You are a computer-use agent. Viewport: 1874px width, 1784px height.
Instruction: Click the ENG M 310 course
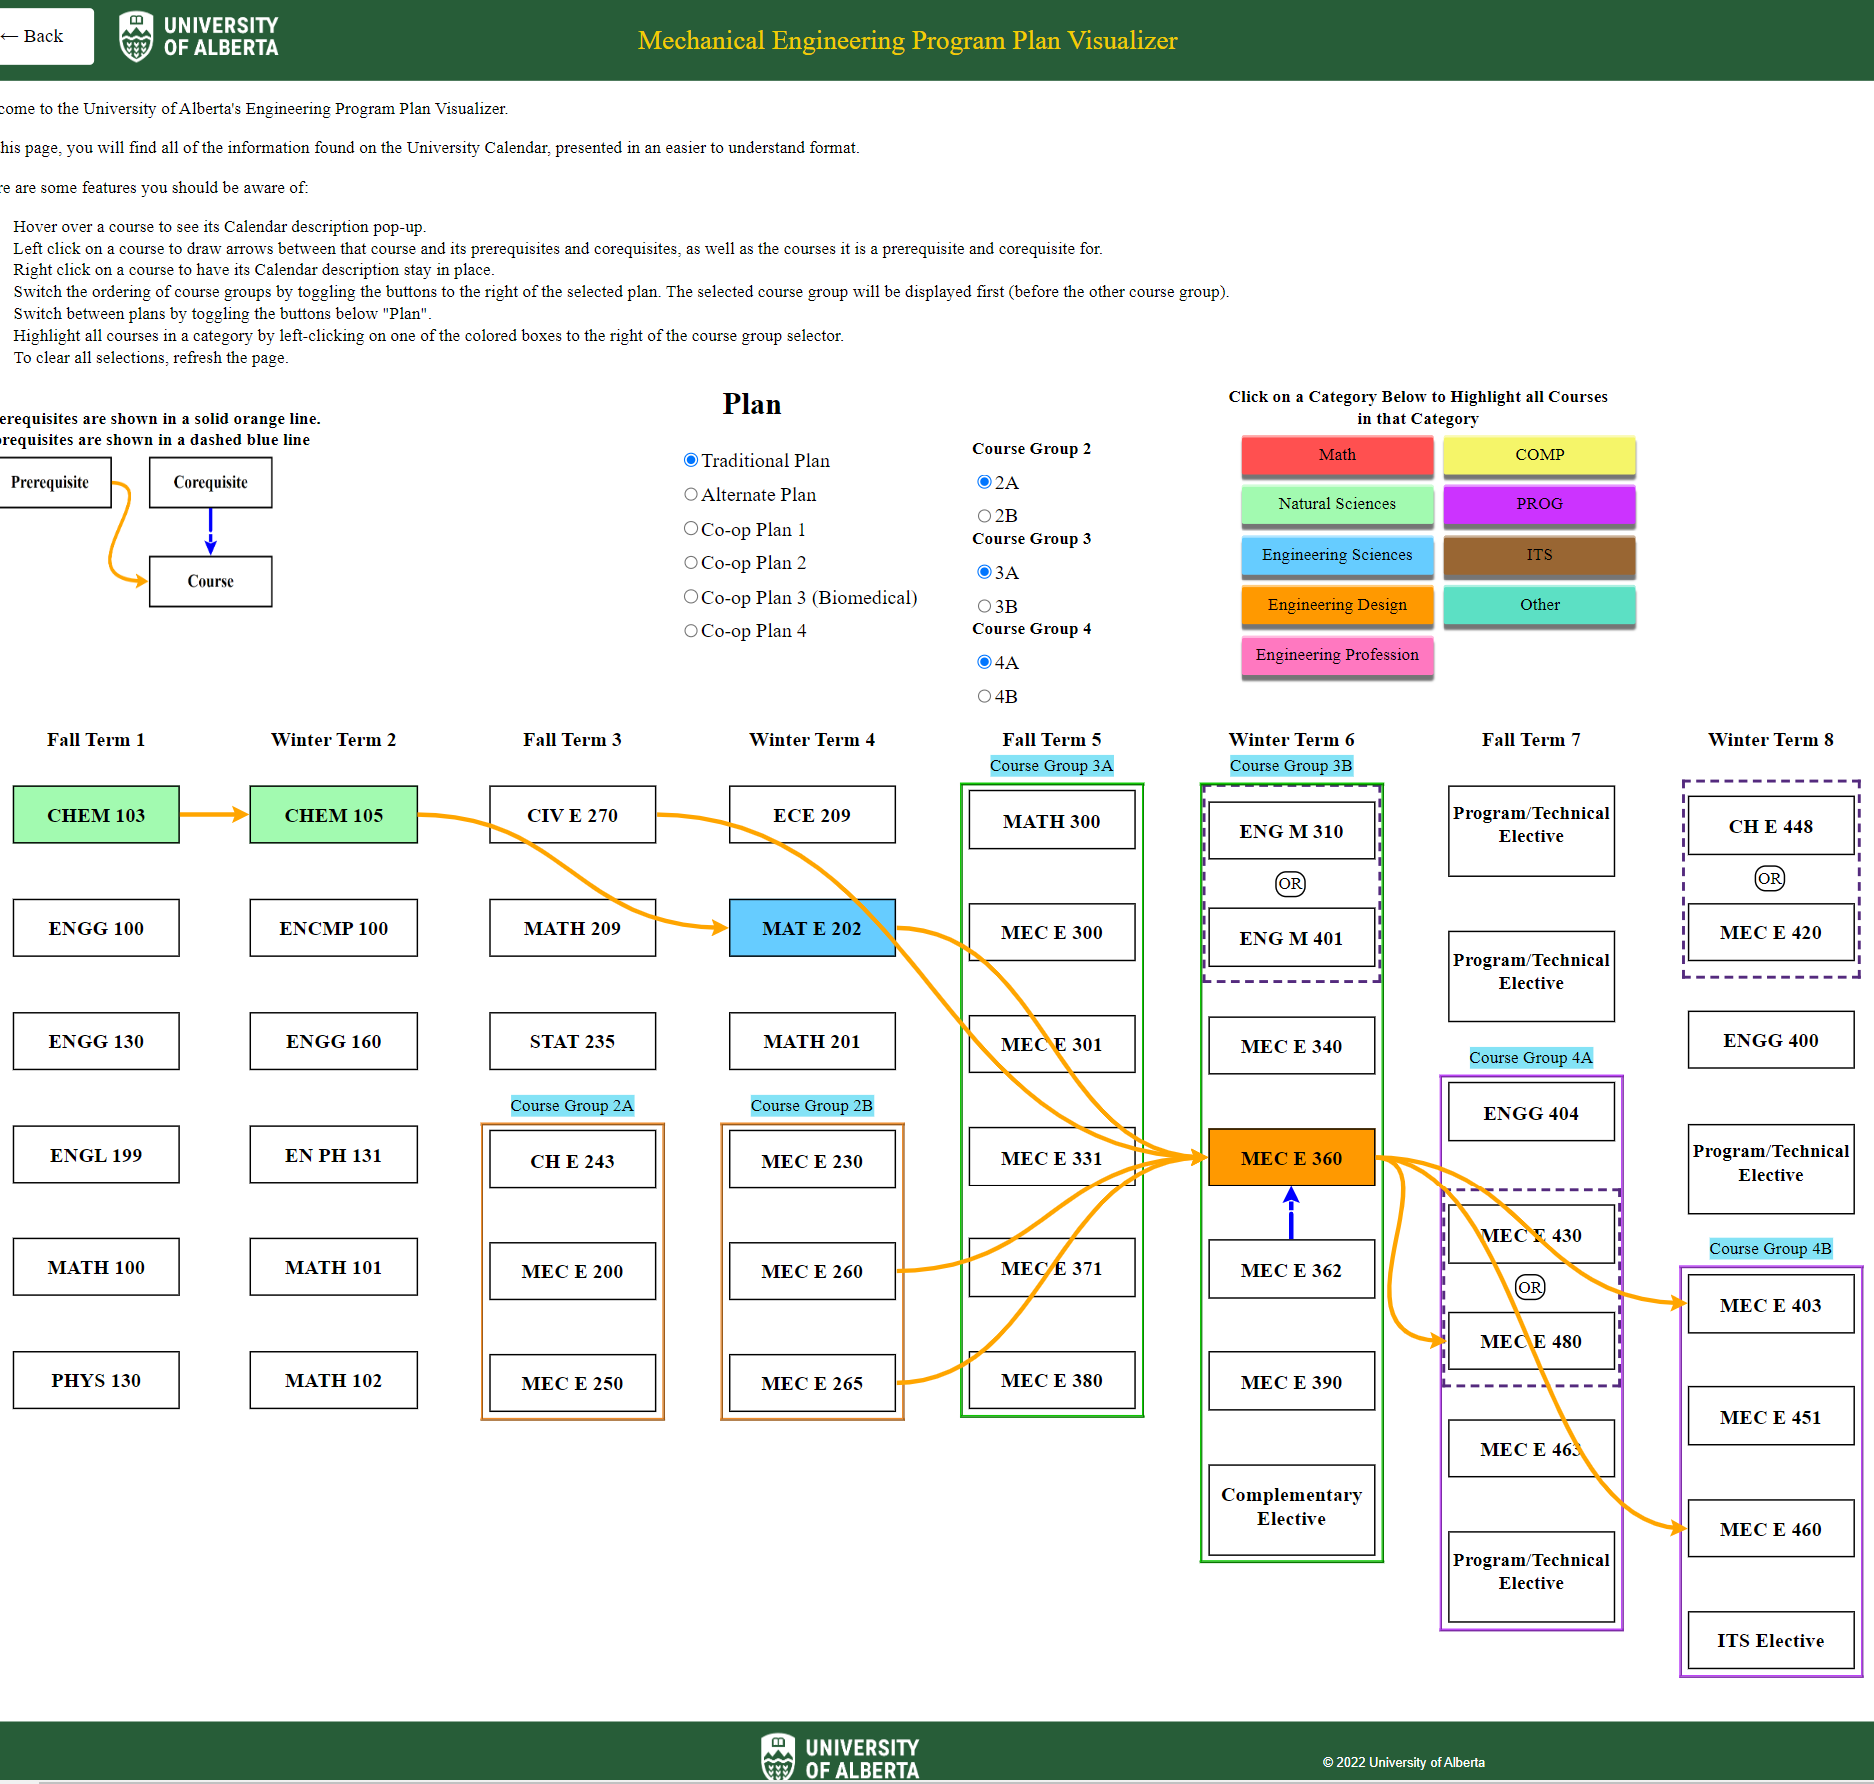1290,831
